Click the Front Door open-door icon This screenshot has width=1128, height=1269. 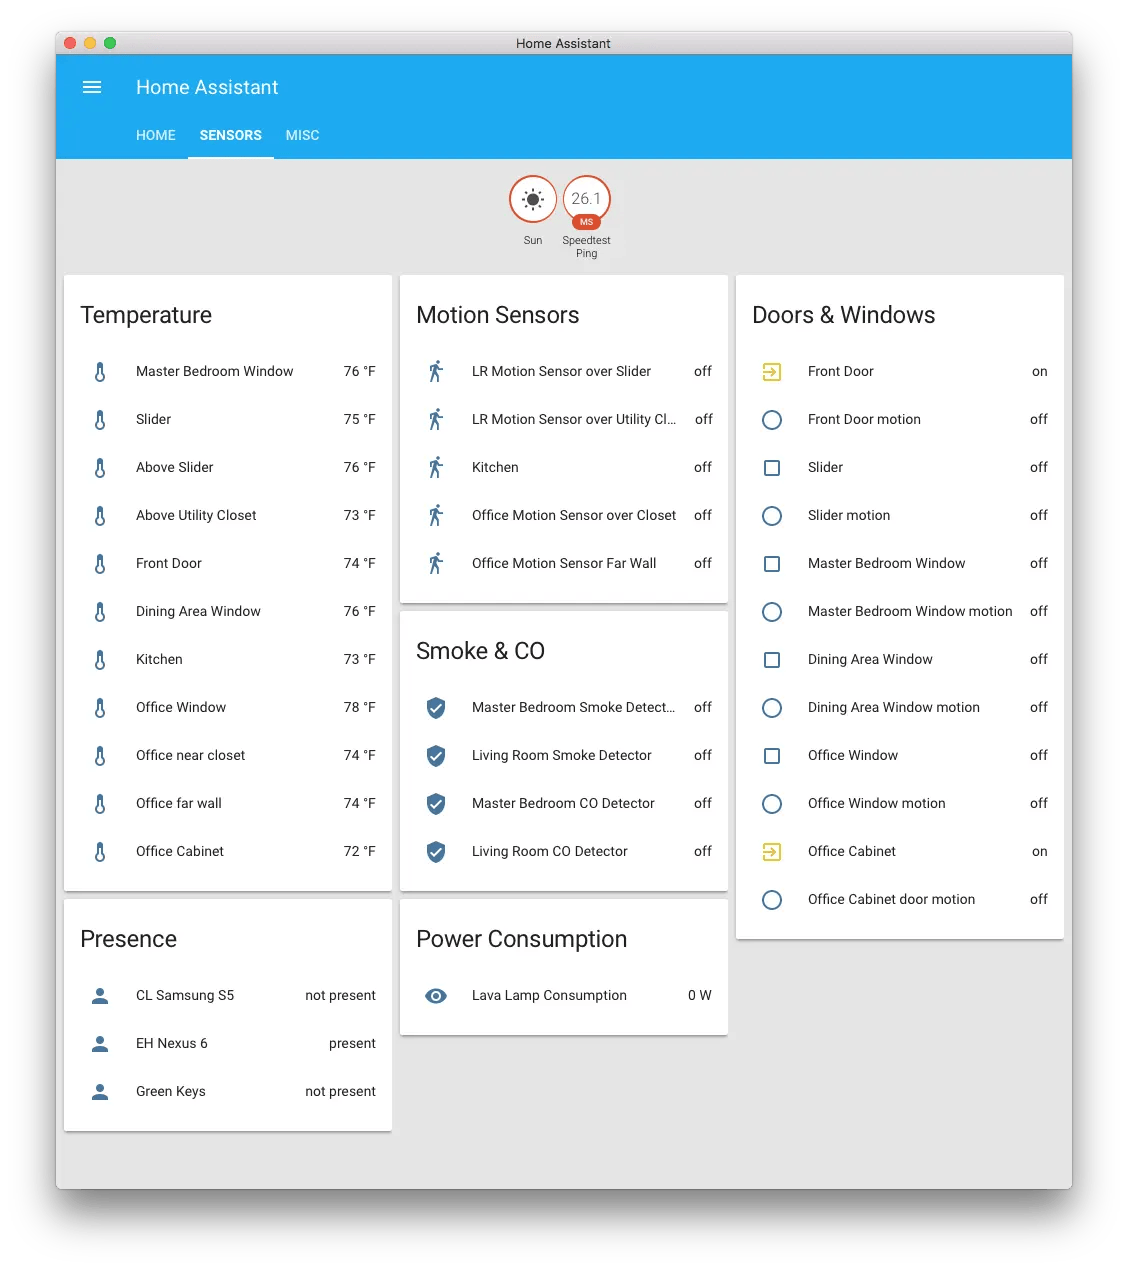click(x=772, y=371)
